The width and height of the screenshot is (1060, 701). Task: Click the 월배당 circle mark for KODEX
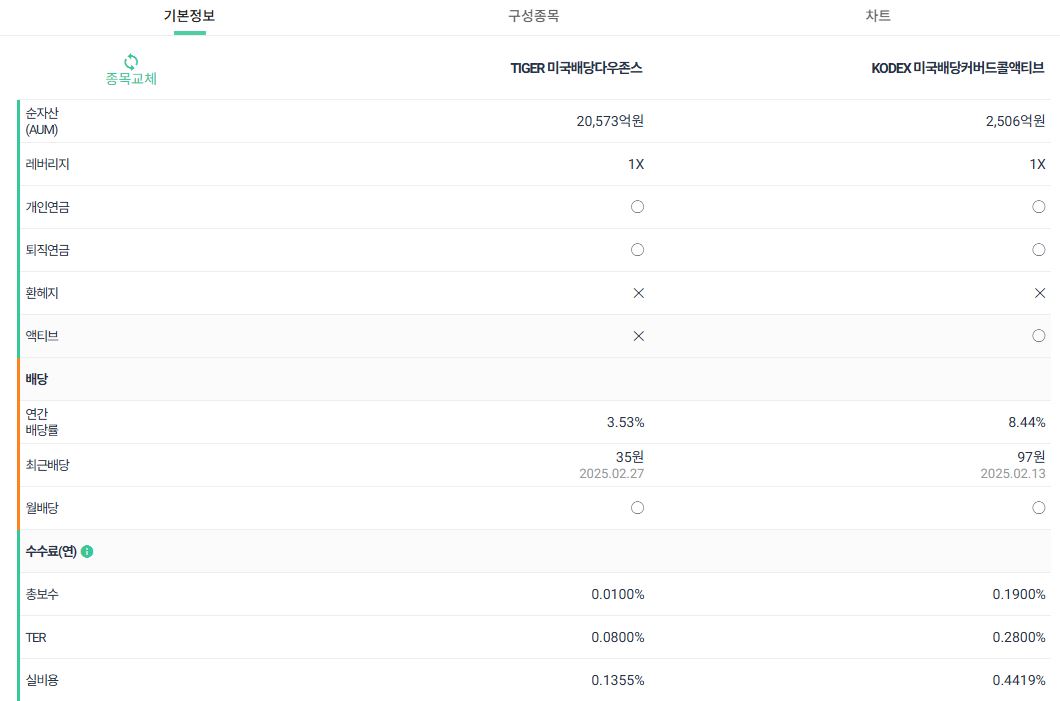1039,508
